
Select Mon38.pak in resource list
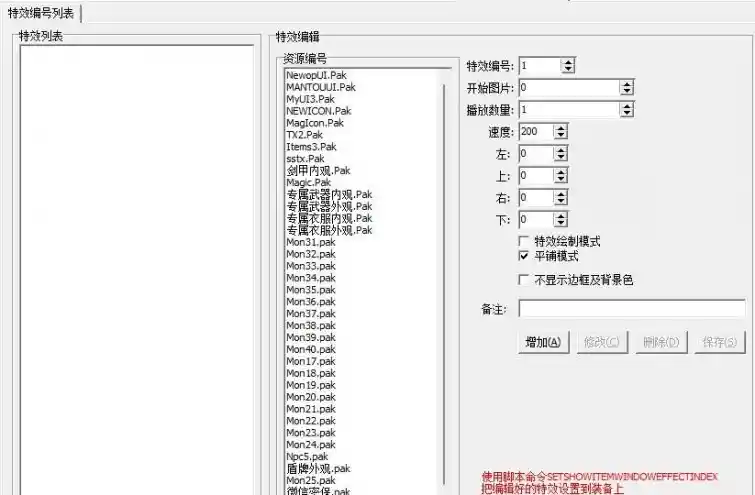coord(311,326)
